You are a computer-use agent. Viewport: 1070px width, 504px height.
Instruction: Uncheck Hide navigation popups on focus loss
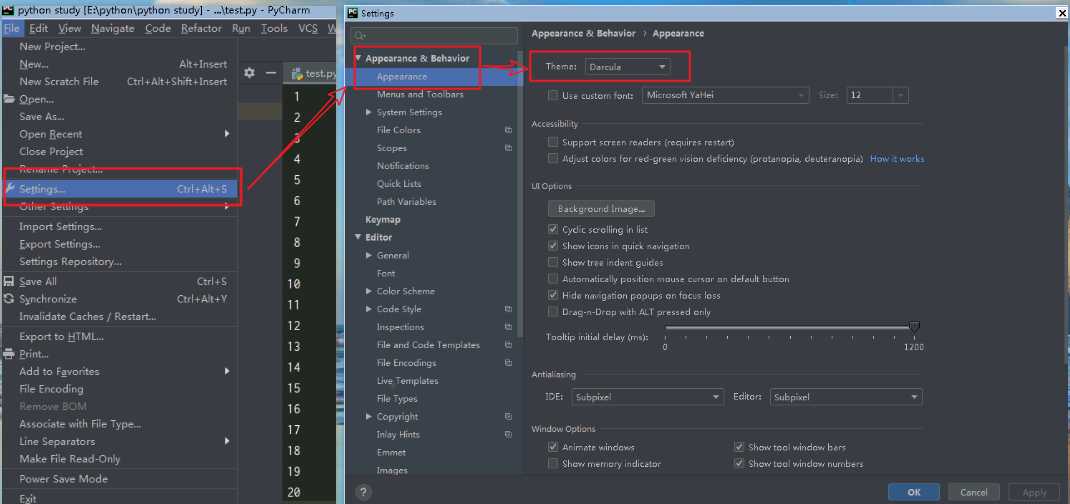(x=553, y=295)
